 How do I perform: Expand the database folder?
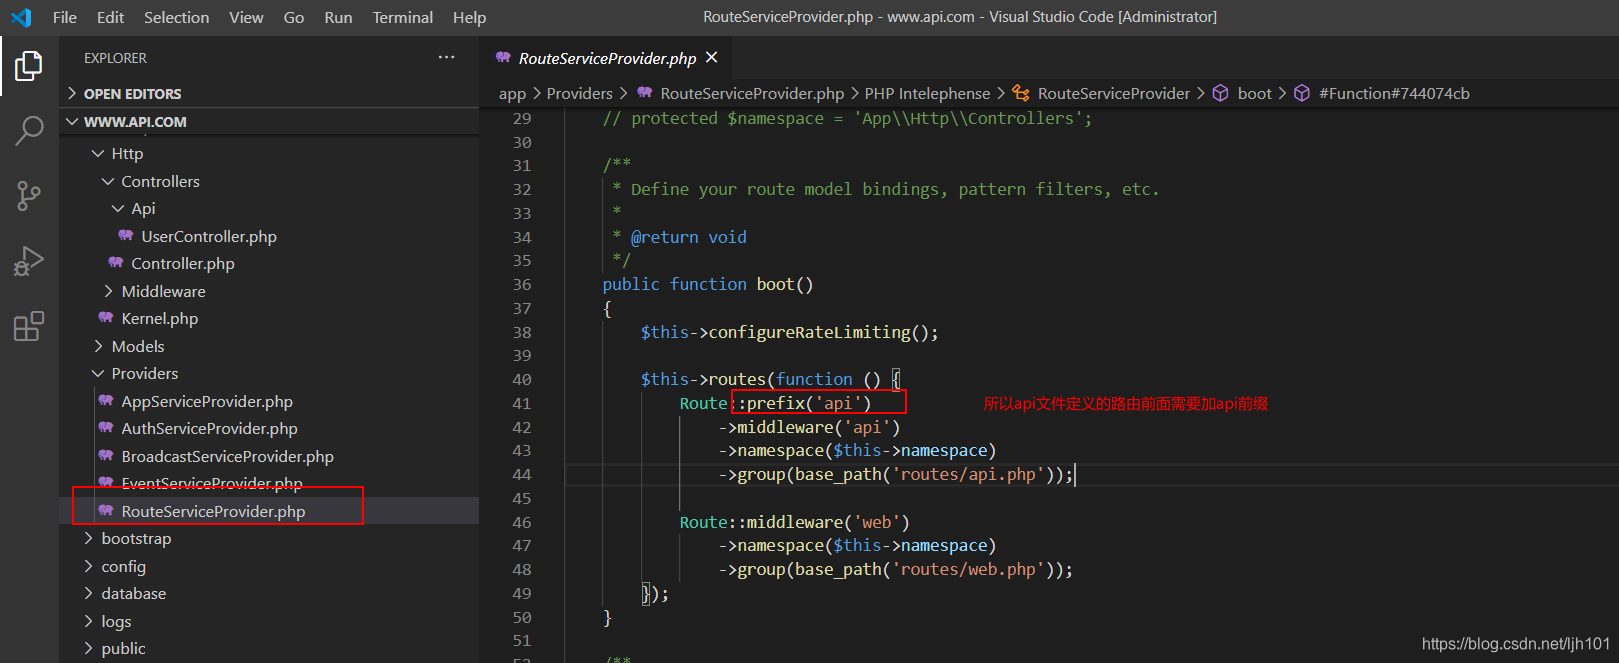[x=88, y=593]
